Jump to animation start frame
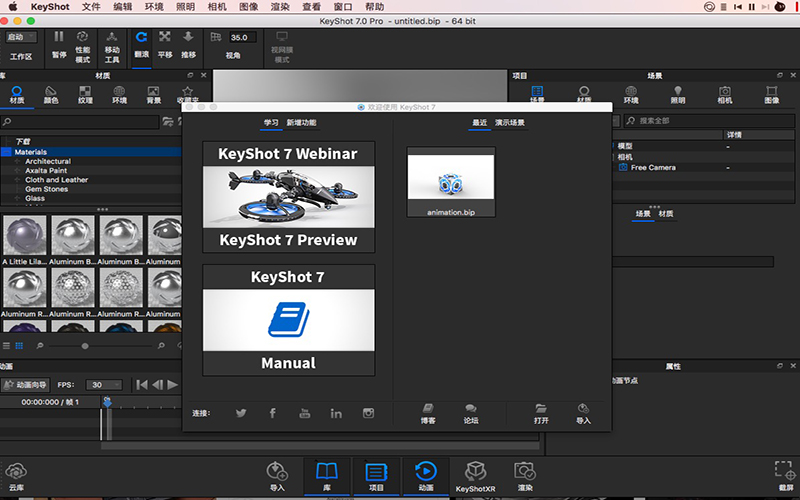Screen dimensions: 800x500 point(142,385)
